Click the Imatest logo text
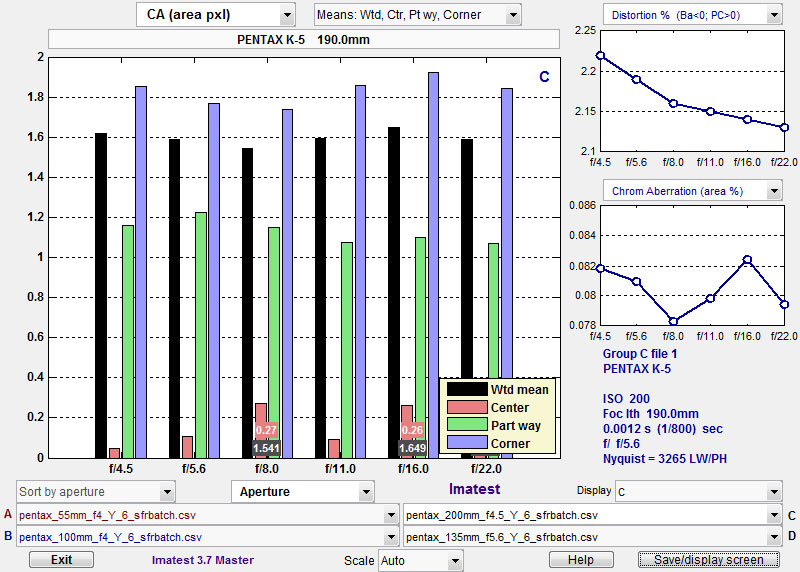Viewport: 800px width, 572px height. [474, 489]
